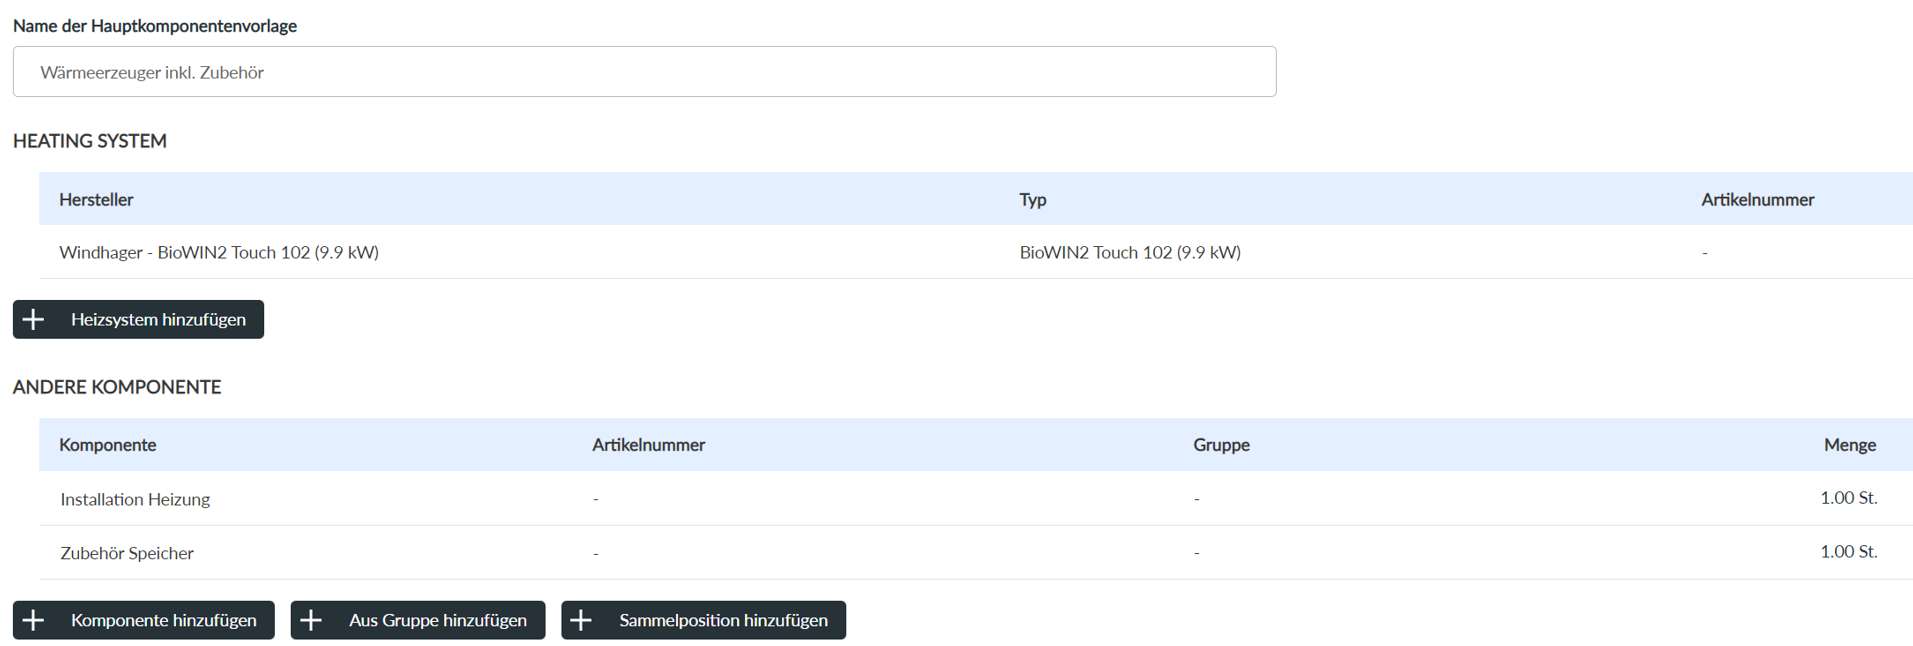Open the Windhager - BioWIN2 Touch 102 entry
The width and height of the screenshot is (1913, 646).
click(x=219, y=253)
